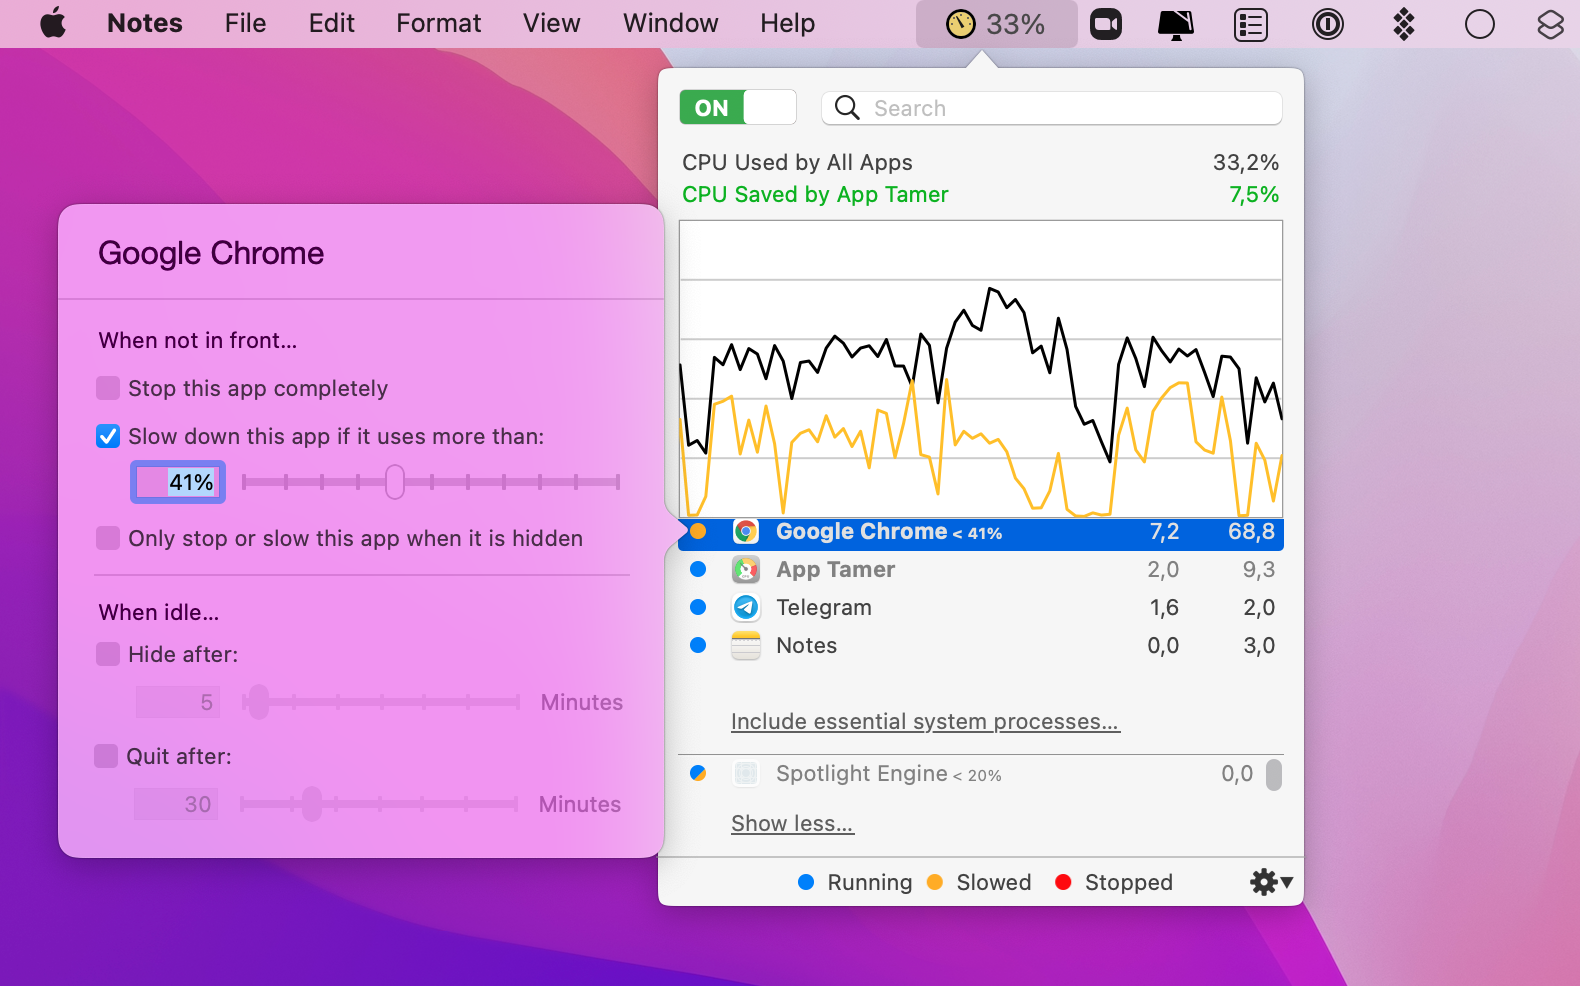Enable the Quit after checkbox
1580x986 pixels.
[x=106, y=756]
